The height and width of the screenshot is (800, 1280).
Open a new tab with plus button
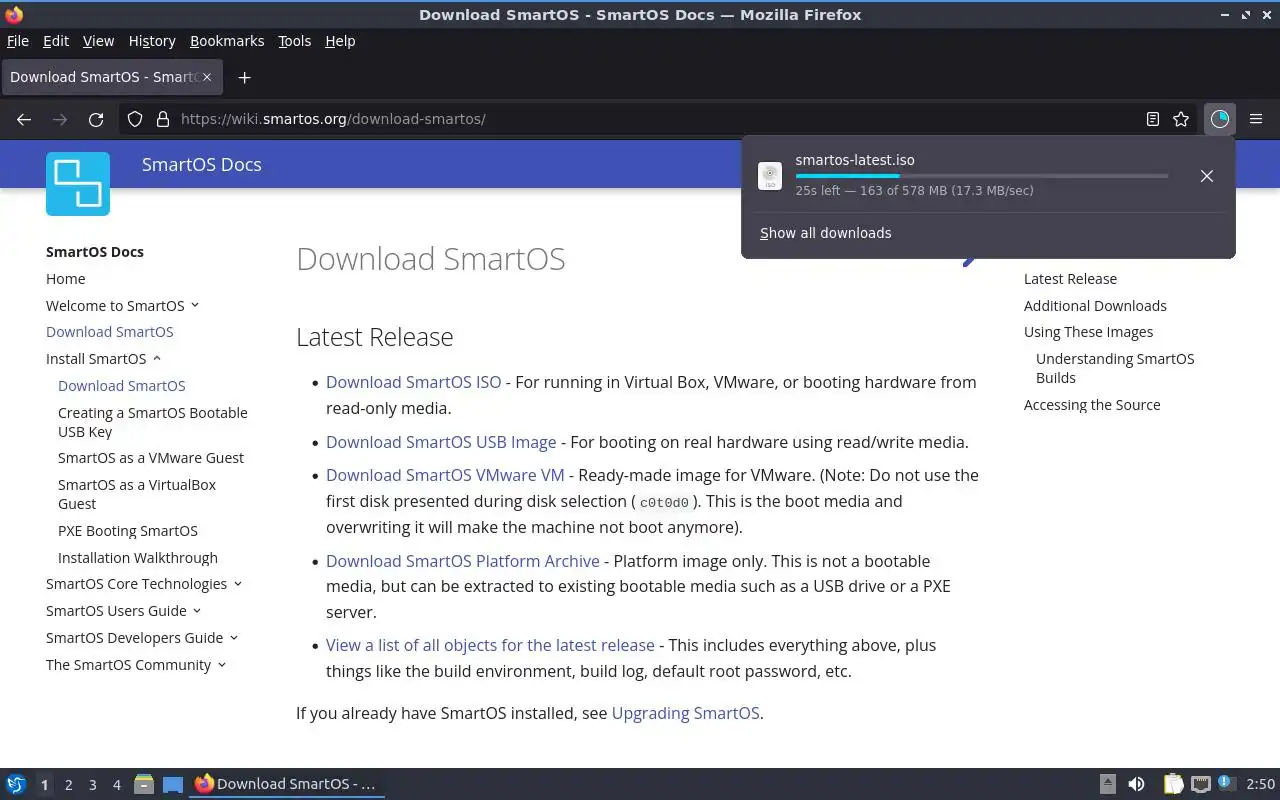coord(244,77)
